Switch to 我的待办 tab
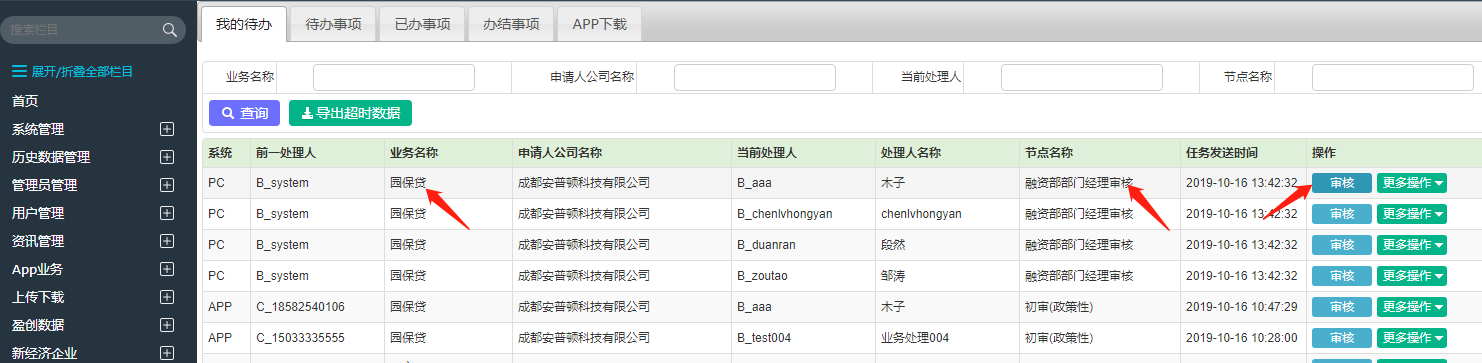 click(x=243, y=24)
